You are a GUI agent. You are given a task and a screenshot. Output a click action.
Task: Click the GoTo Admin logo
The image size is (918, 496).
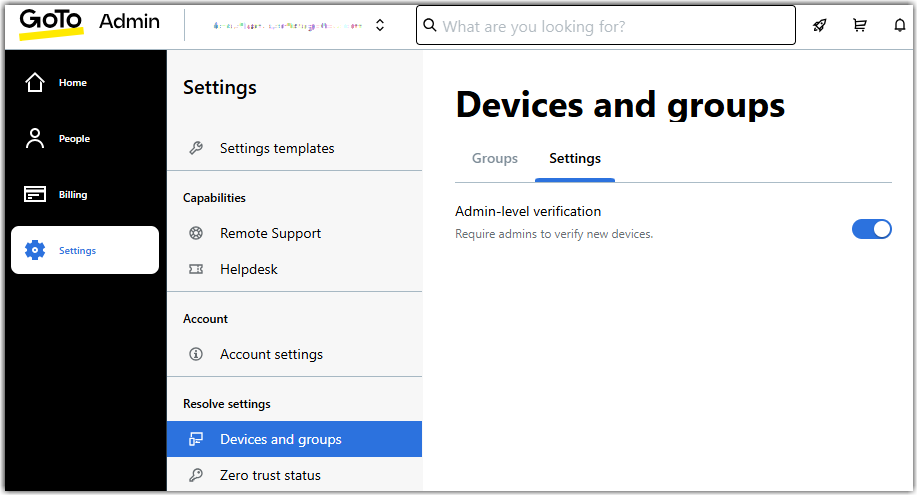89,25
